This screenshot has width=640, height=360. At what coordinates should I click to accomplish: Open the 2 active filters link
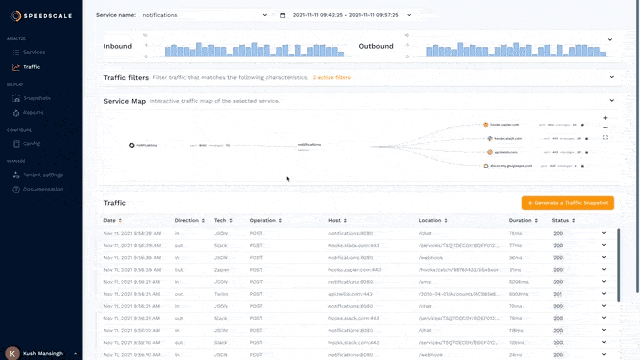point(332,78)
